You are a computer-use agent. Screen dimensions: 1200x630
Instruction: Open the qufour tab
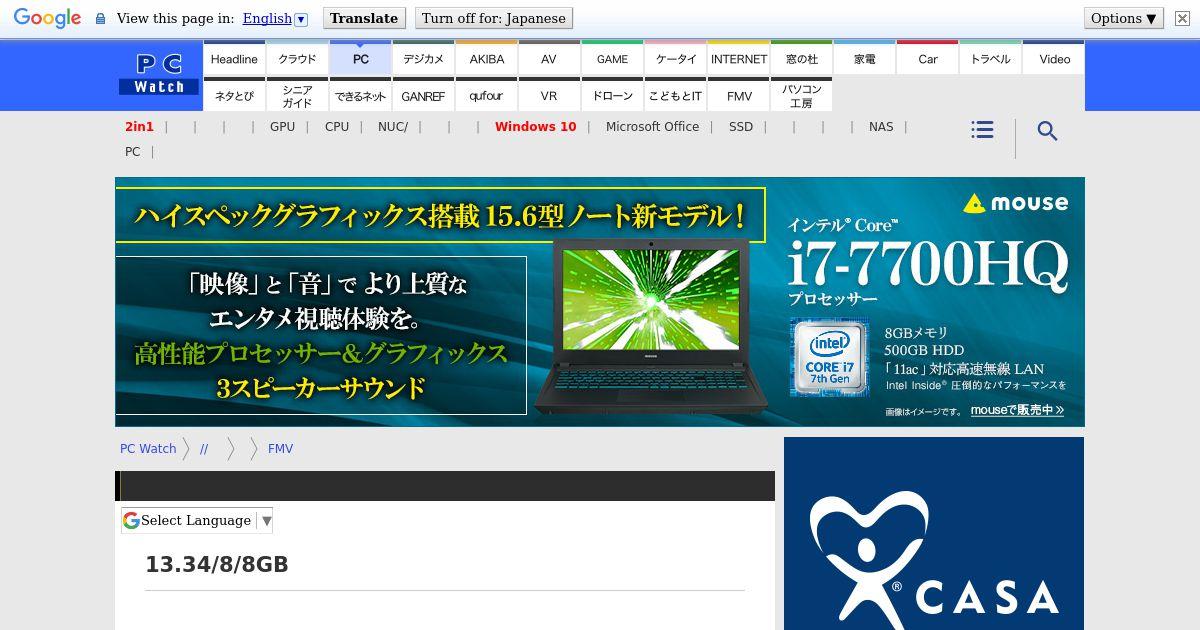click(487, 95)
